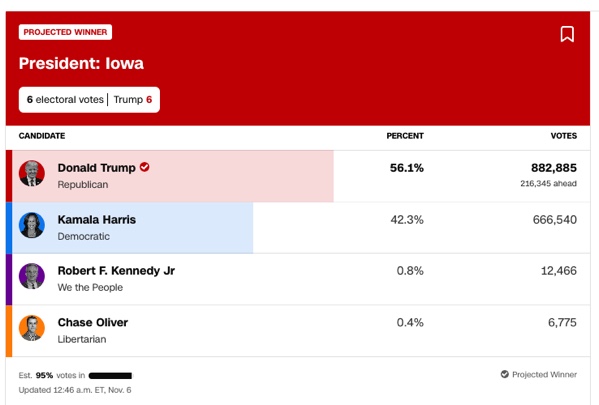Image resolution: width=599 pixels, height=405 pixels.
Task: Click the PERCENT column header
Action: [405, 136]
